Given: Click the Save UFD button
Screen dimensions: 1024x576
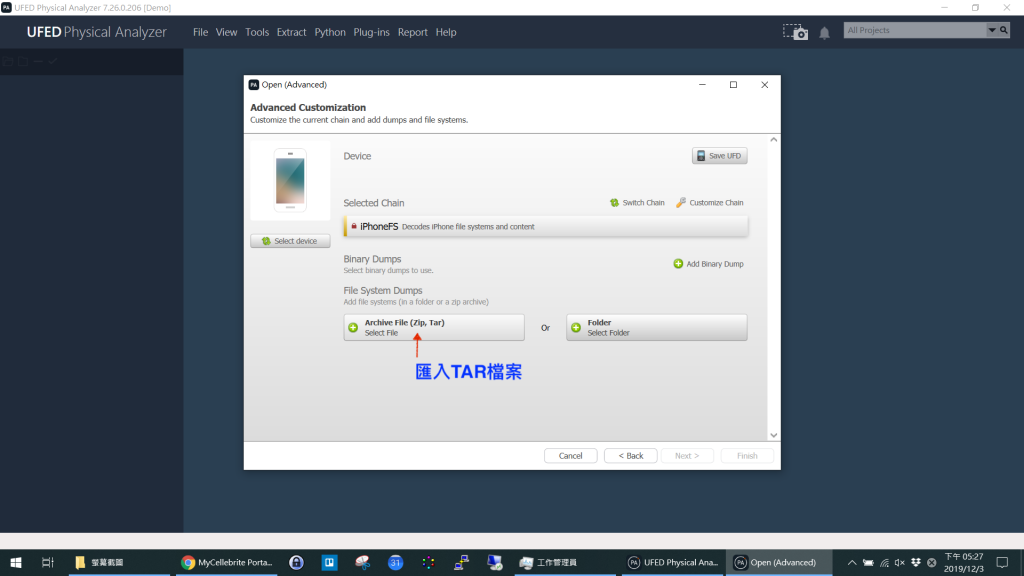Looking at the screenshot, I should (x=719, y=156).
